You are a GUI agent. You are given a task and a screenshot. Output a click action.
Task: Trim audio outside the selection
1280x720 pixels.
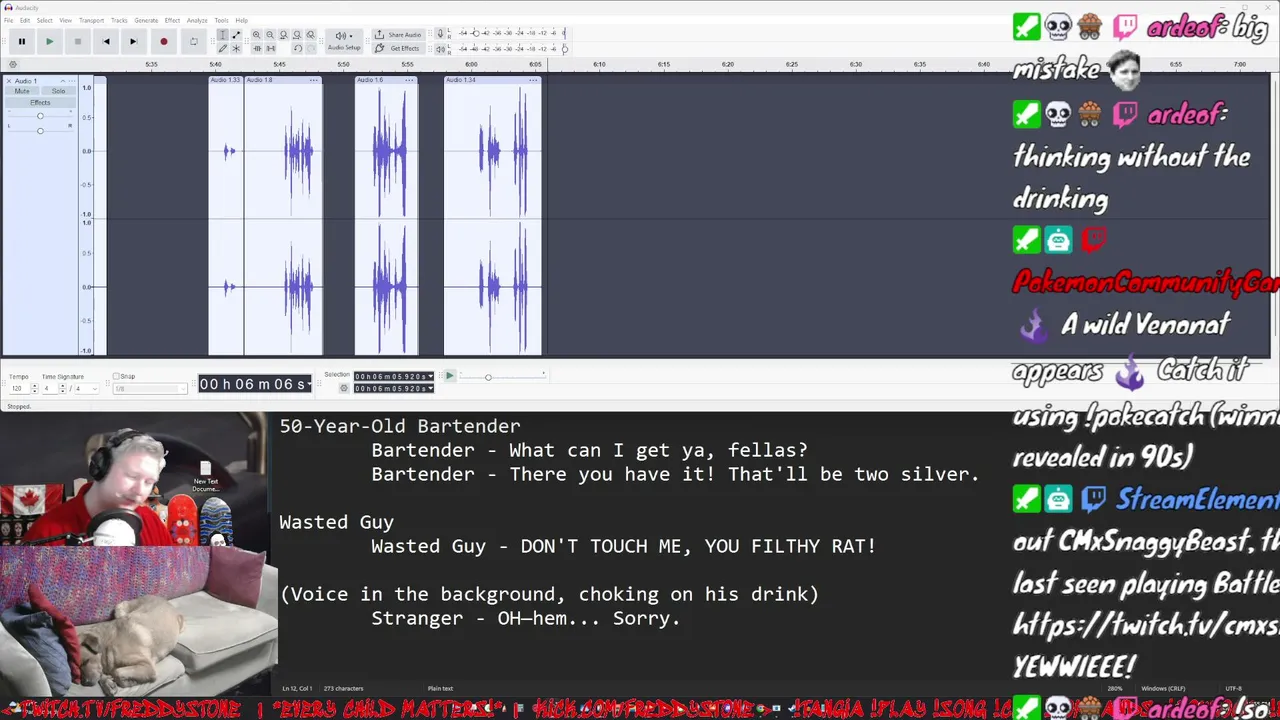click(256, 48)
